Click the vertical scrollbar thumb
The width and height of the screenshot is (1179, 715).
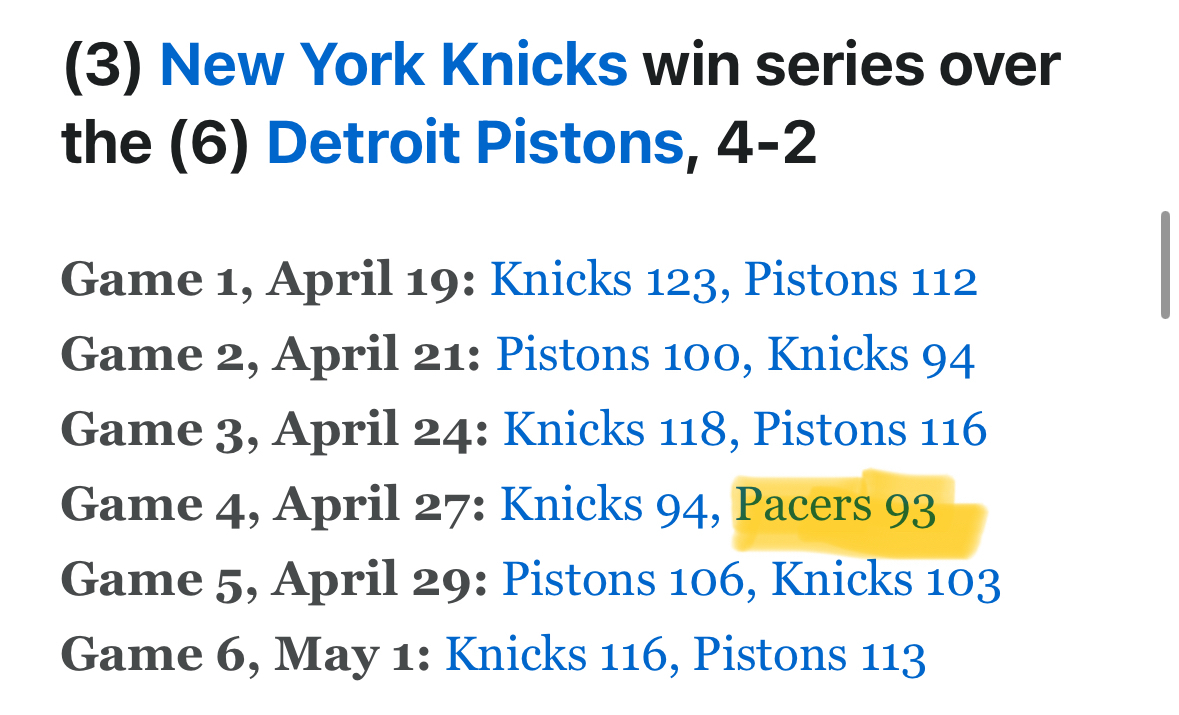coord(1165,265)
